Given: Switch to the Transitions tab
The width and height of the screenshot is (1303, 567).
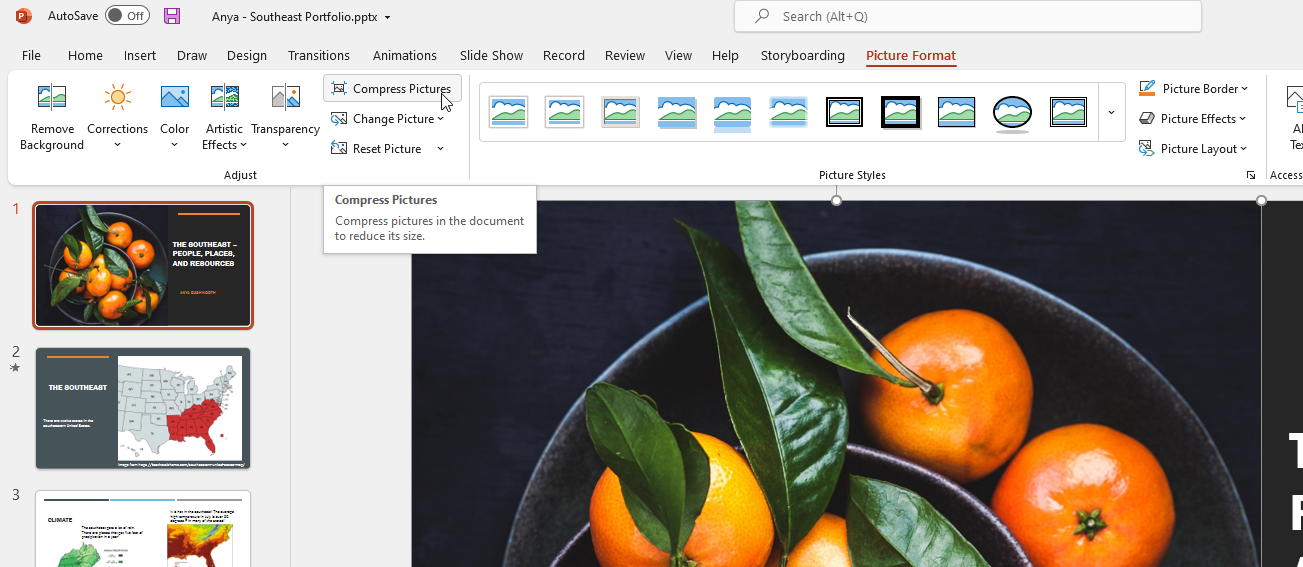Looking at the screenshot, I should tap(319, 55).
